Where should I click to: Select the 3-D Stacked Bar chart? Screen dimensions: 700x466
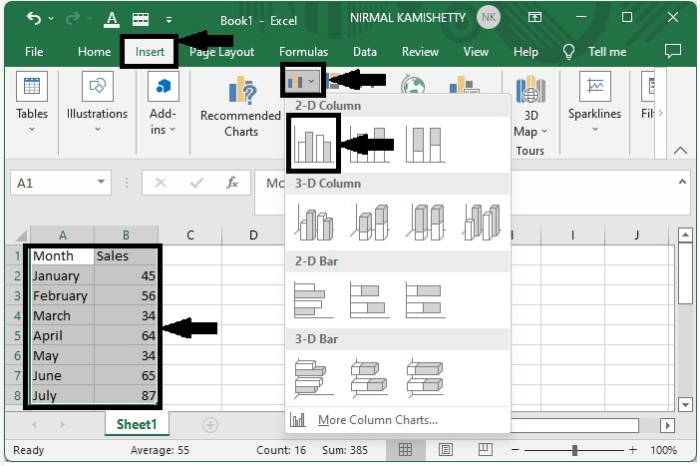(x=369, y=378)
